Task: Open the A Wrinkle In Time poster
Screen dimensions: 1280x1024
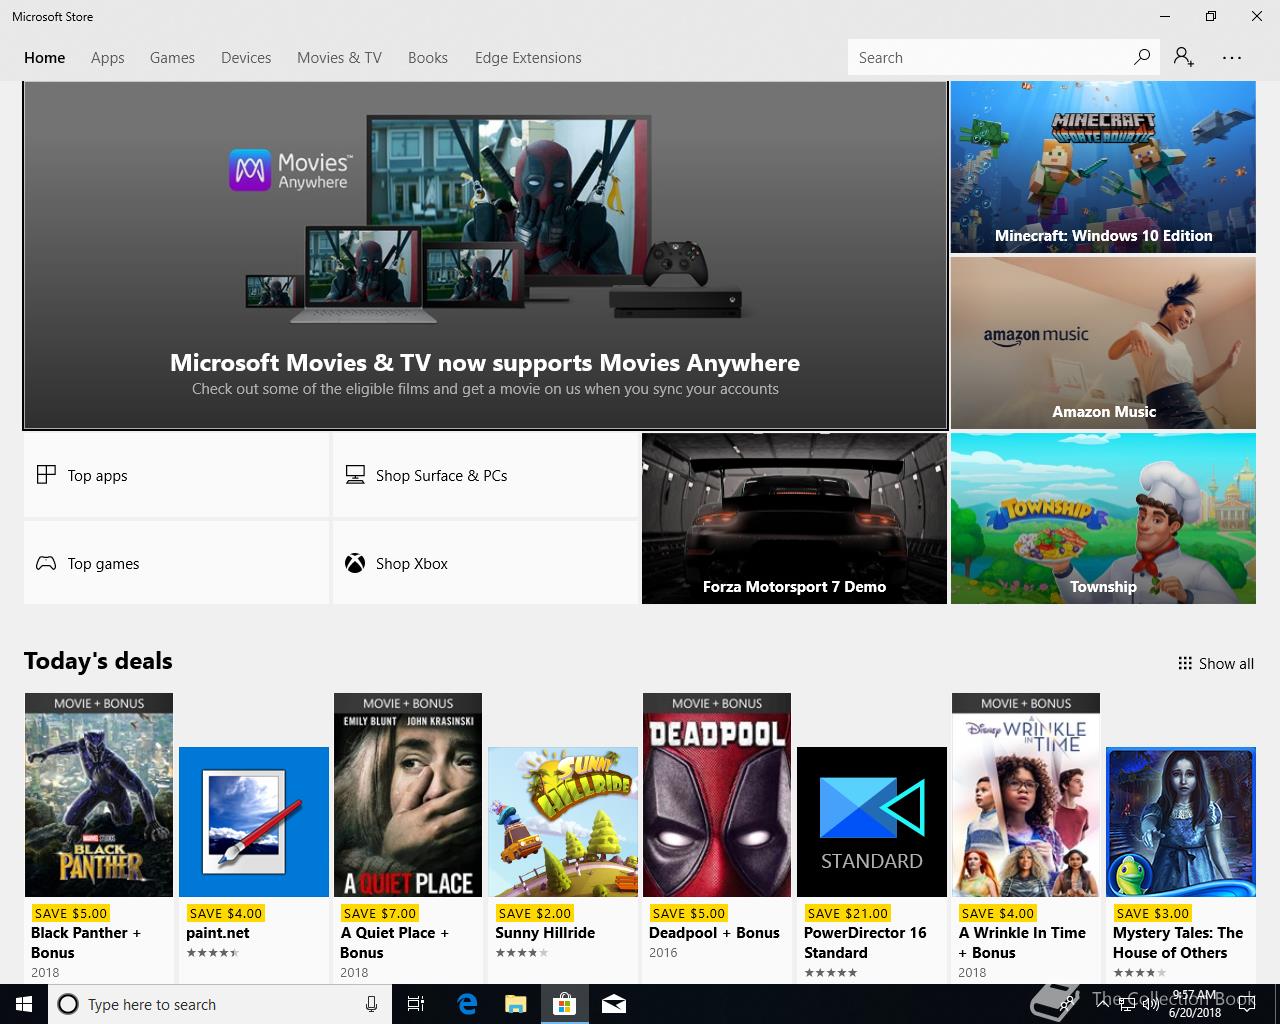Action: click(x=1026, y=795)
